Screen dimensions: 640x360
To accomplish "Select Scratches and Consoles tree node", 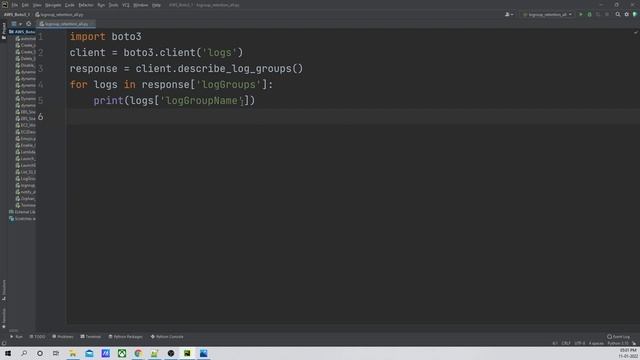I will click(22, 219).
